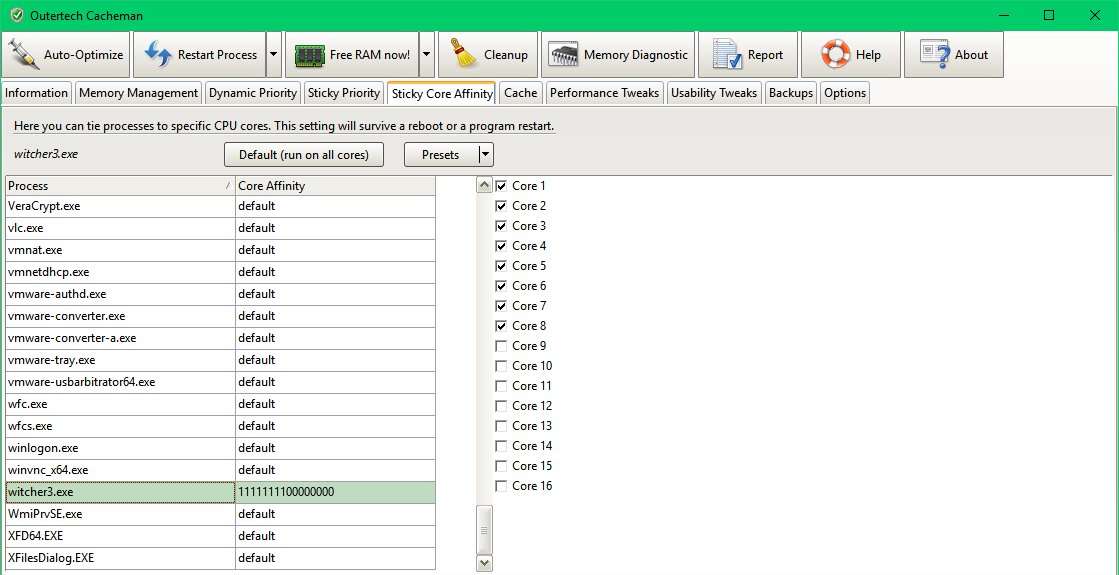Switch to the Usability Tweaks tab

pos(714,93)
